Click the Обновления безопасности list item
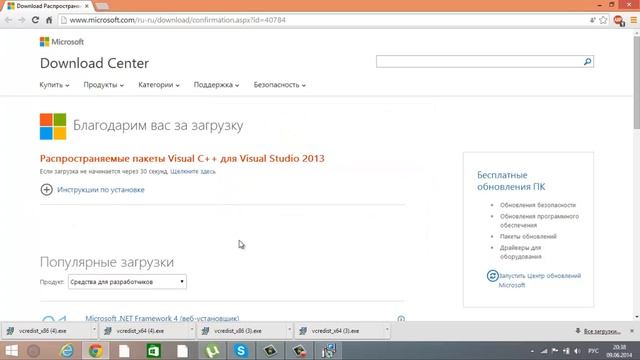640x360 pixels. click(538, 205)
